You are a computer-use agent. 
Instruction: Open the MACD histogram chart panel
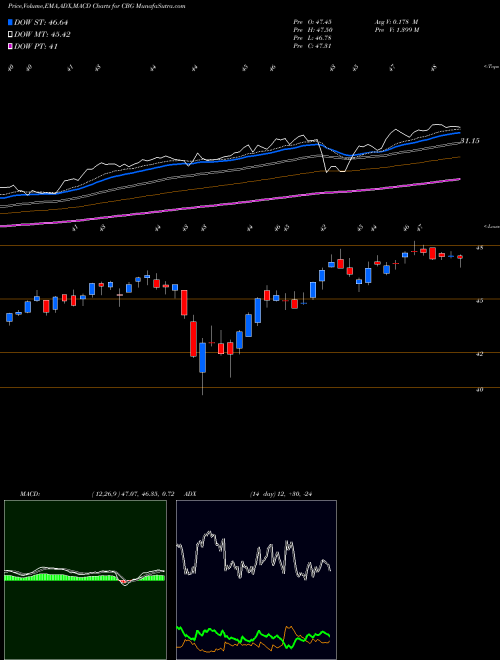(x=85, y=580)
